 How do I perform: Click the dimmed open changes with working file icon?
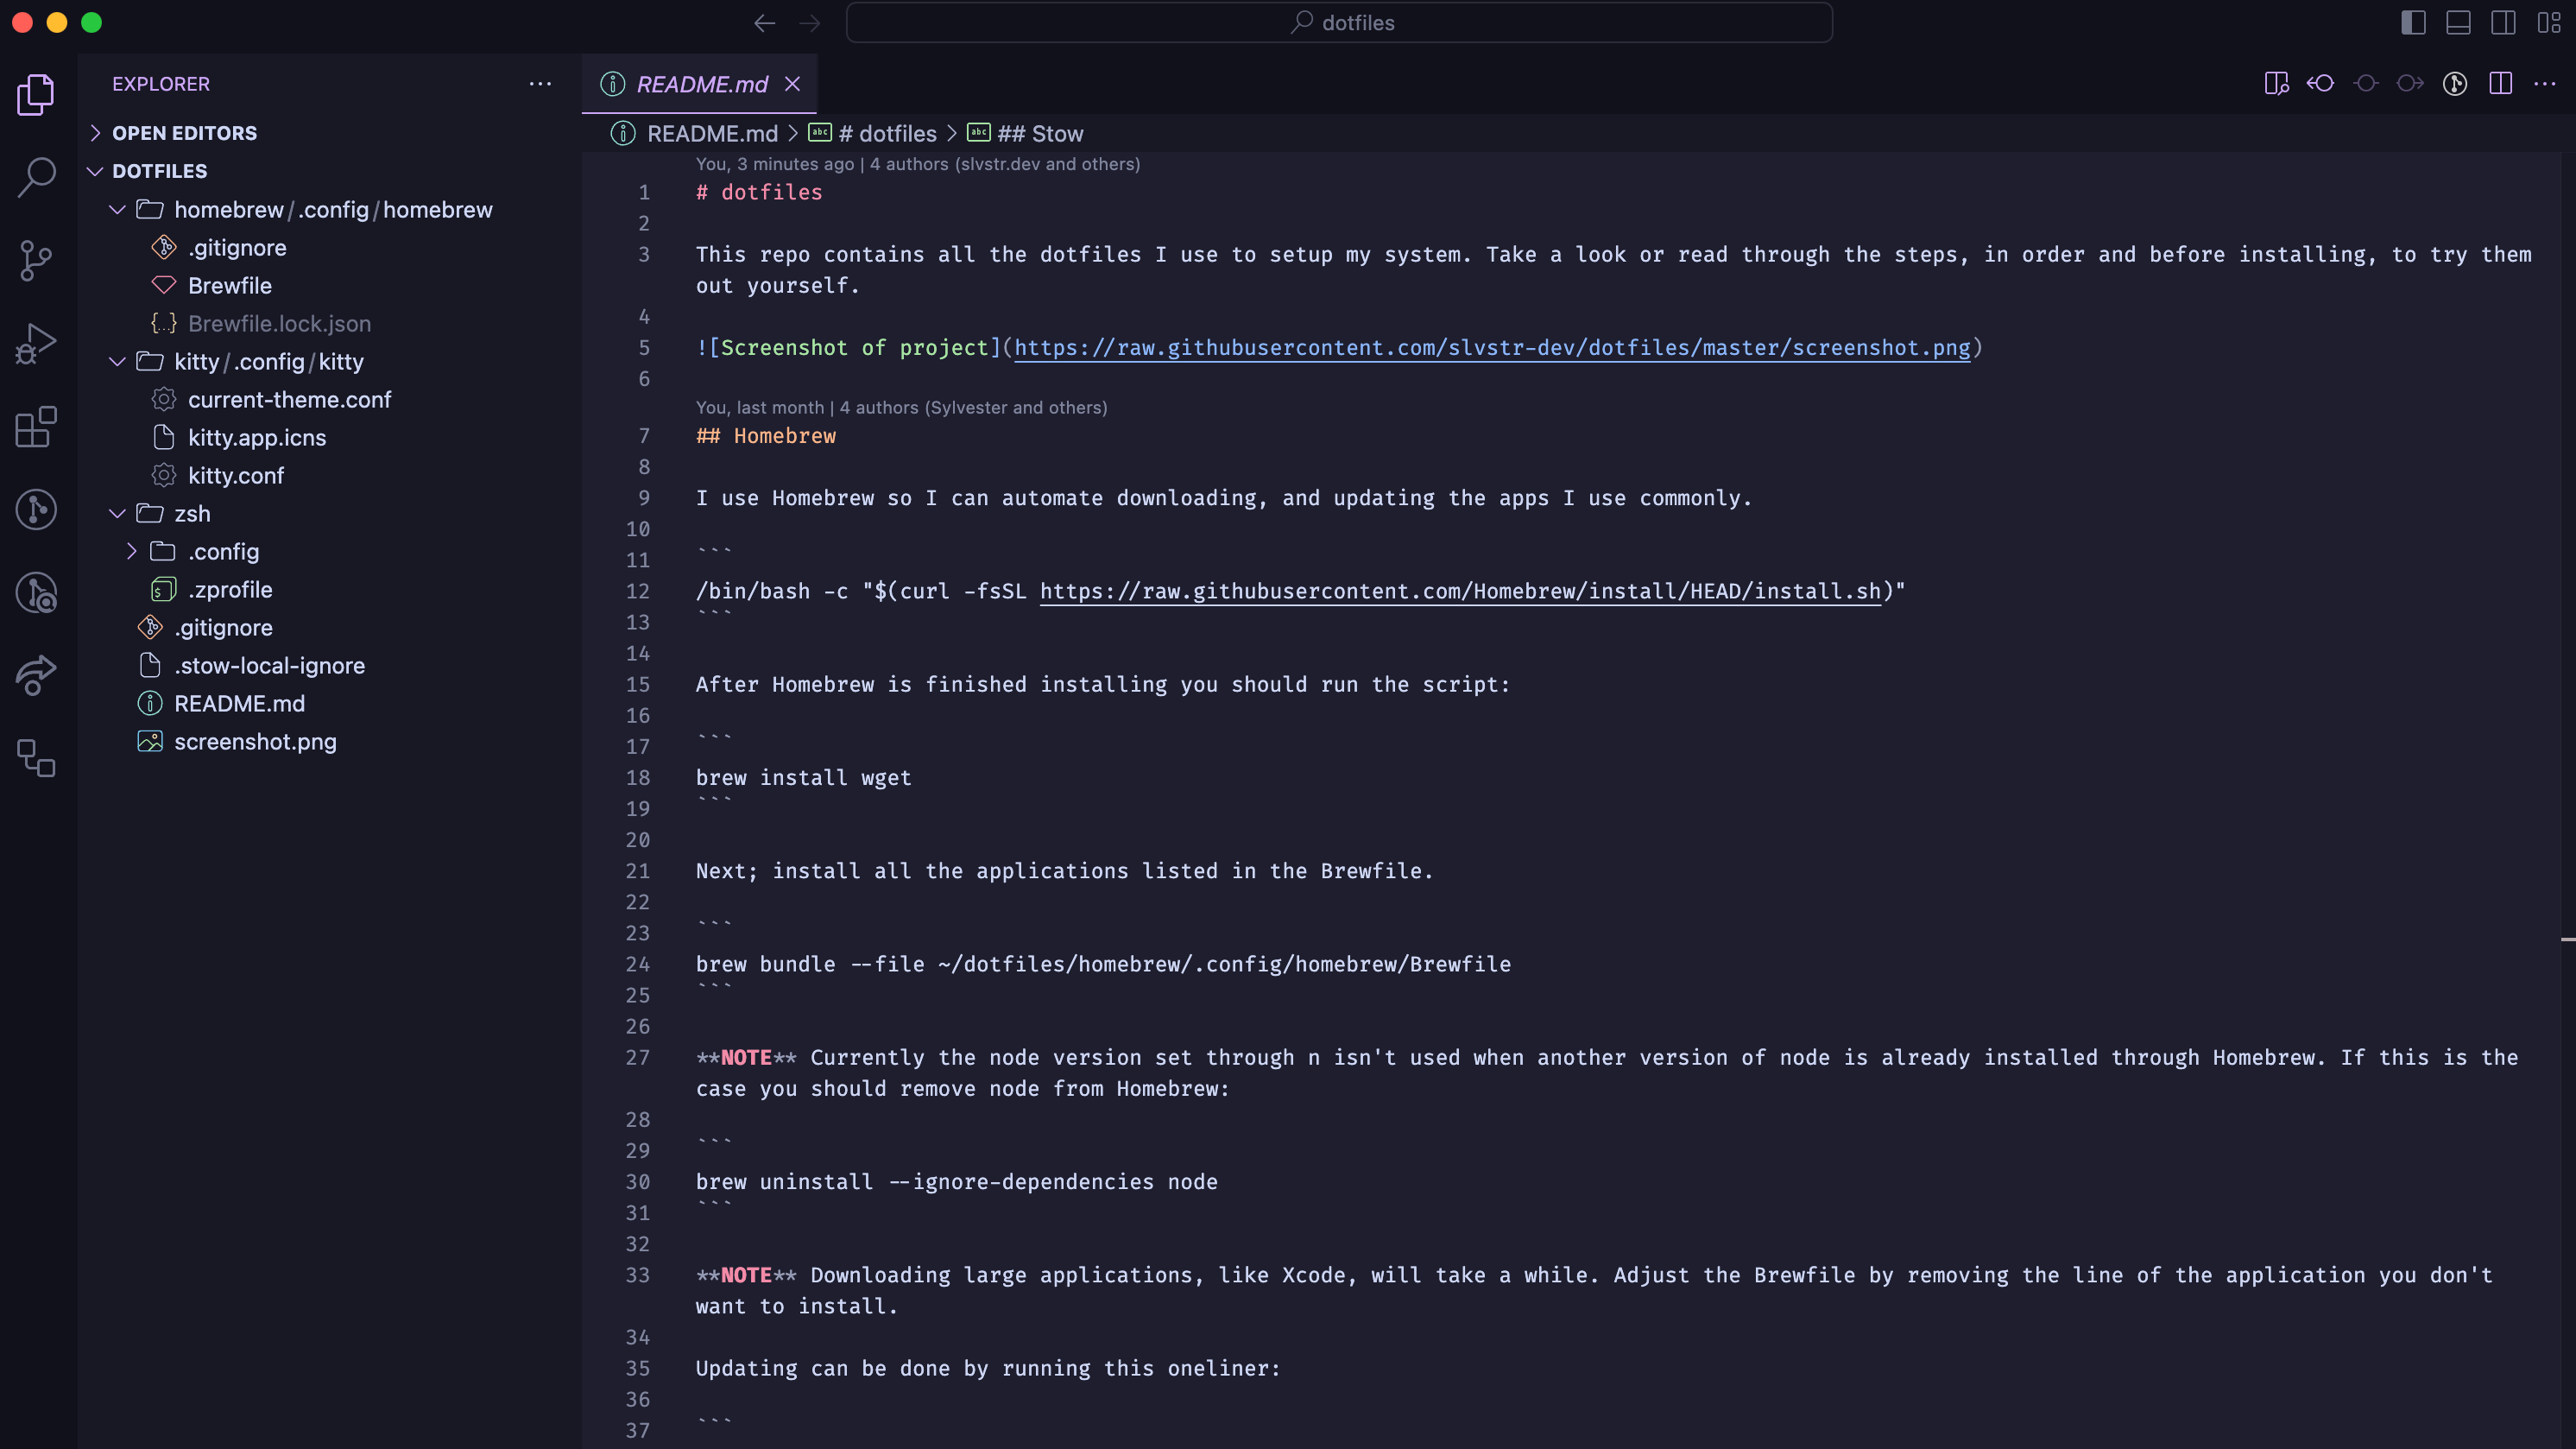tap(2365, 83)
